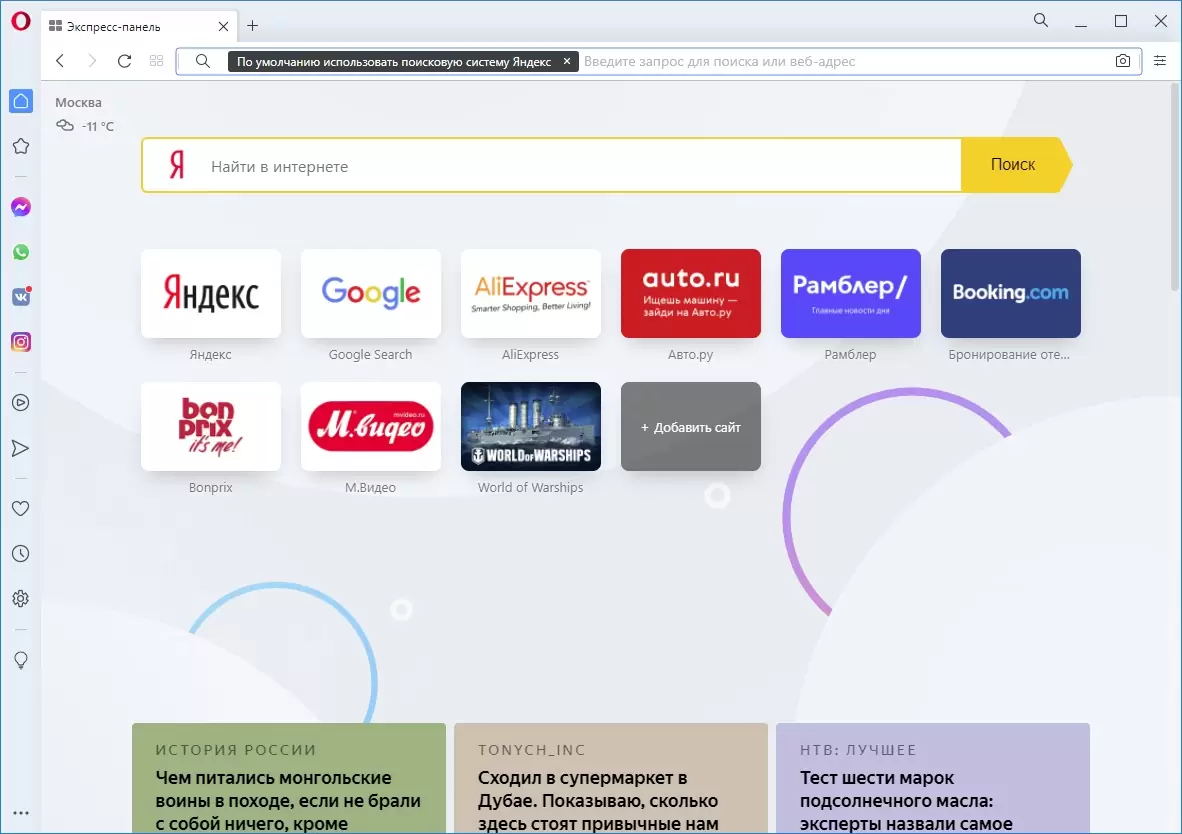The height and width of the screenshot is (834, 1182).
Task: Reload the current page
Action: [124, 61]
